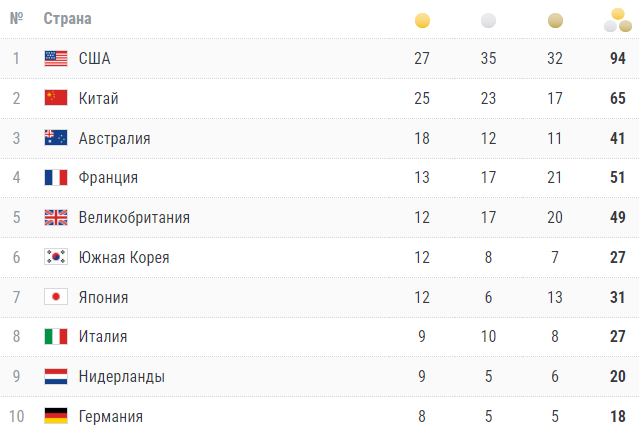Click the Germany flag icon
Viewport: 640px width, 434px height.
point(56,416)
